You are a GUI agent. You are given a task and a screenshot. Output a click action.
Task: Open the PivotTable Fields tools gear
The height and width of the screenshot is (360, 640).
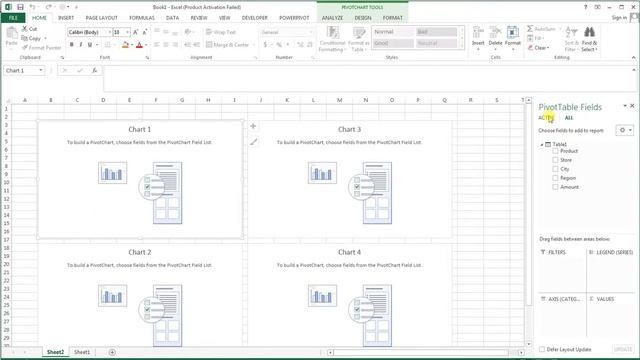coord(624,130)
